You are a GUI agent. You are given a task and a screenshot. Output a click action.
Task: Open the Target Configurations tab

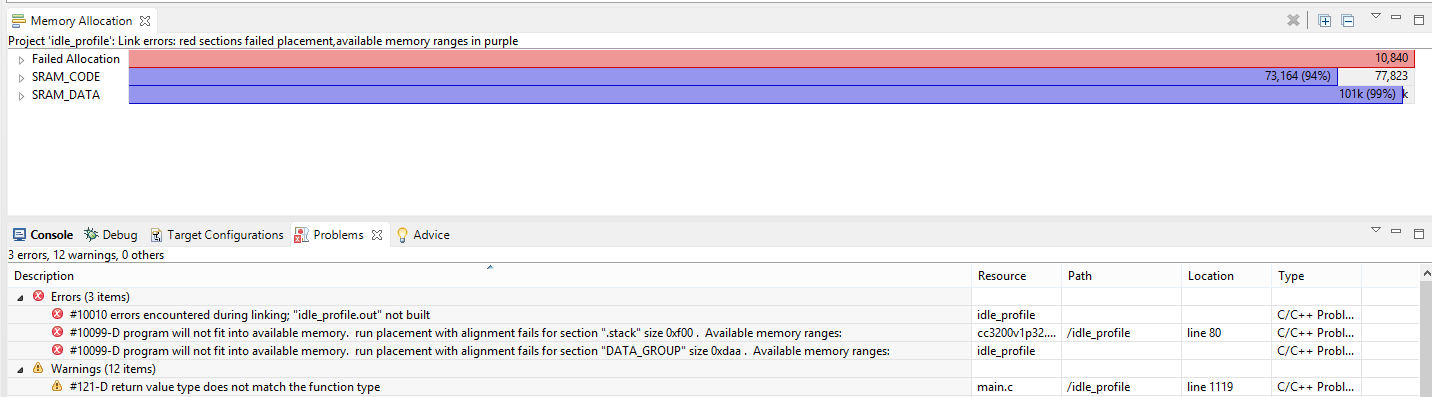(217, 235)
